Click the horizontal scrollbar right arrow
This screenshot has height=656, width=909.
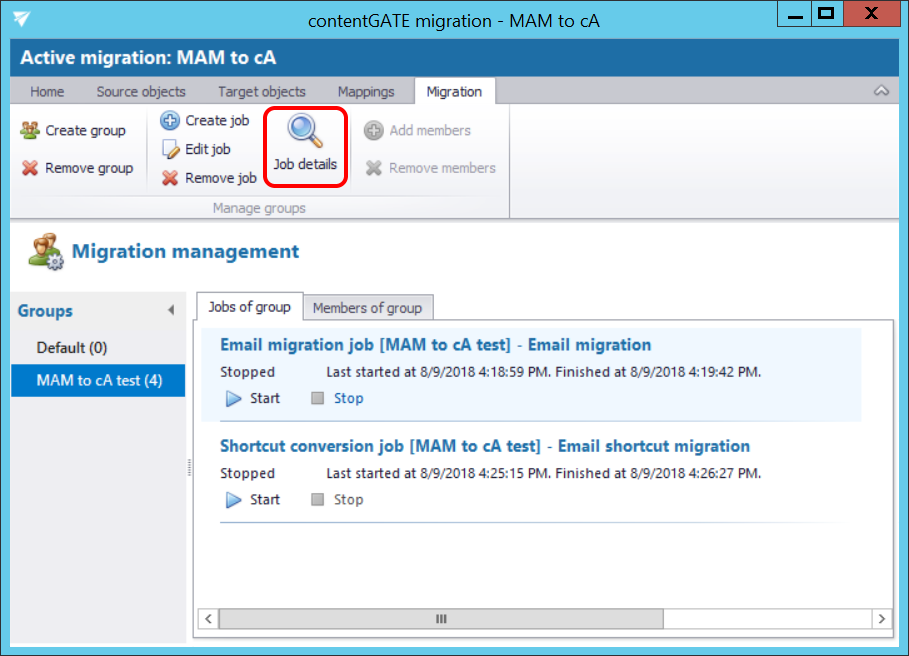(x=880, y=619)
